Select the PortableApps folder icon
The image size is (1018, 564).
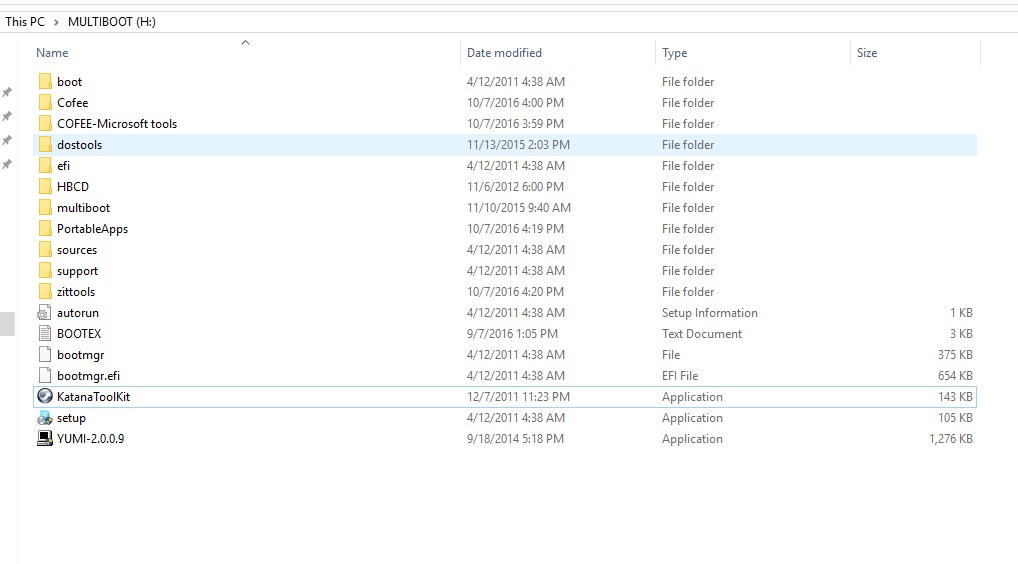(45, 228)
